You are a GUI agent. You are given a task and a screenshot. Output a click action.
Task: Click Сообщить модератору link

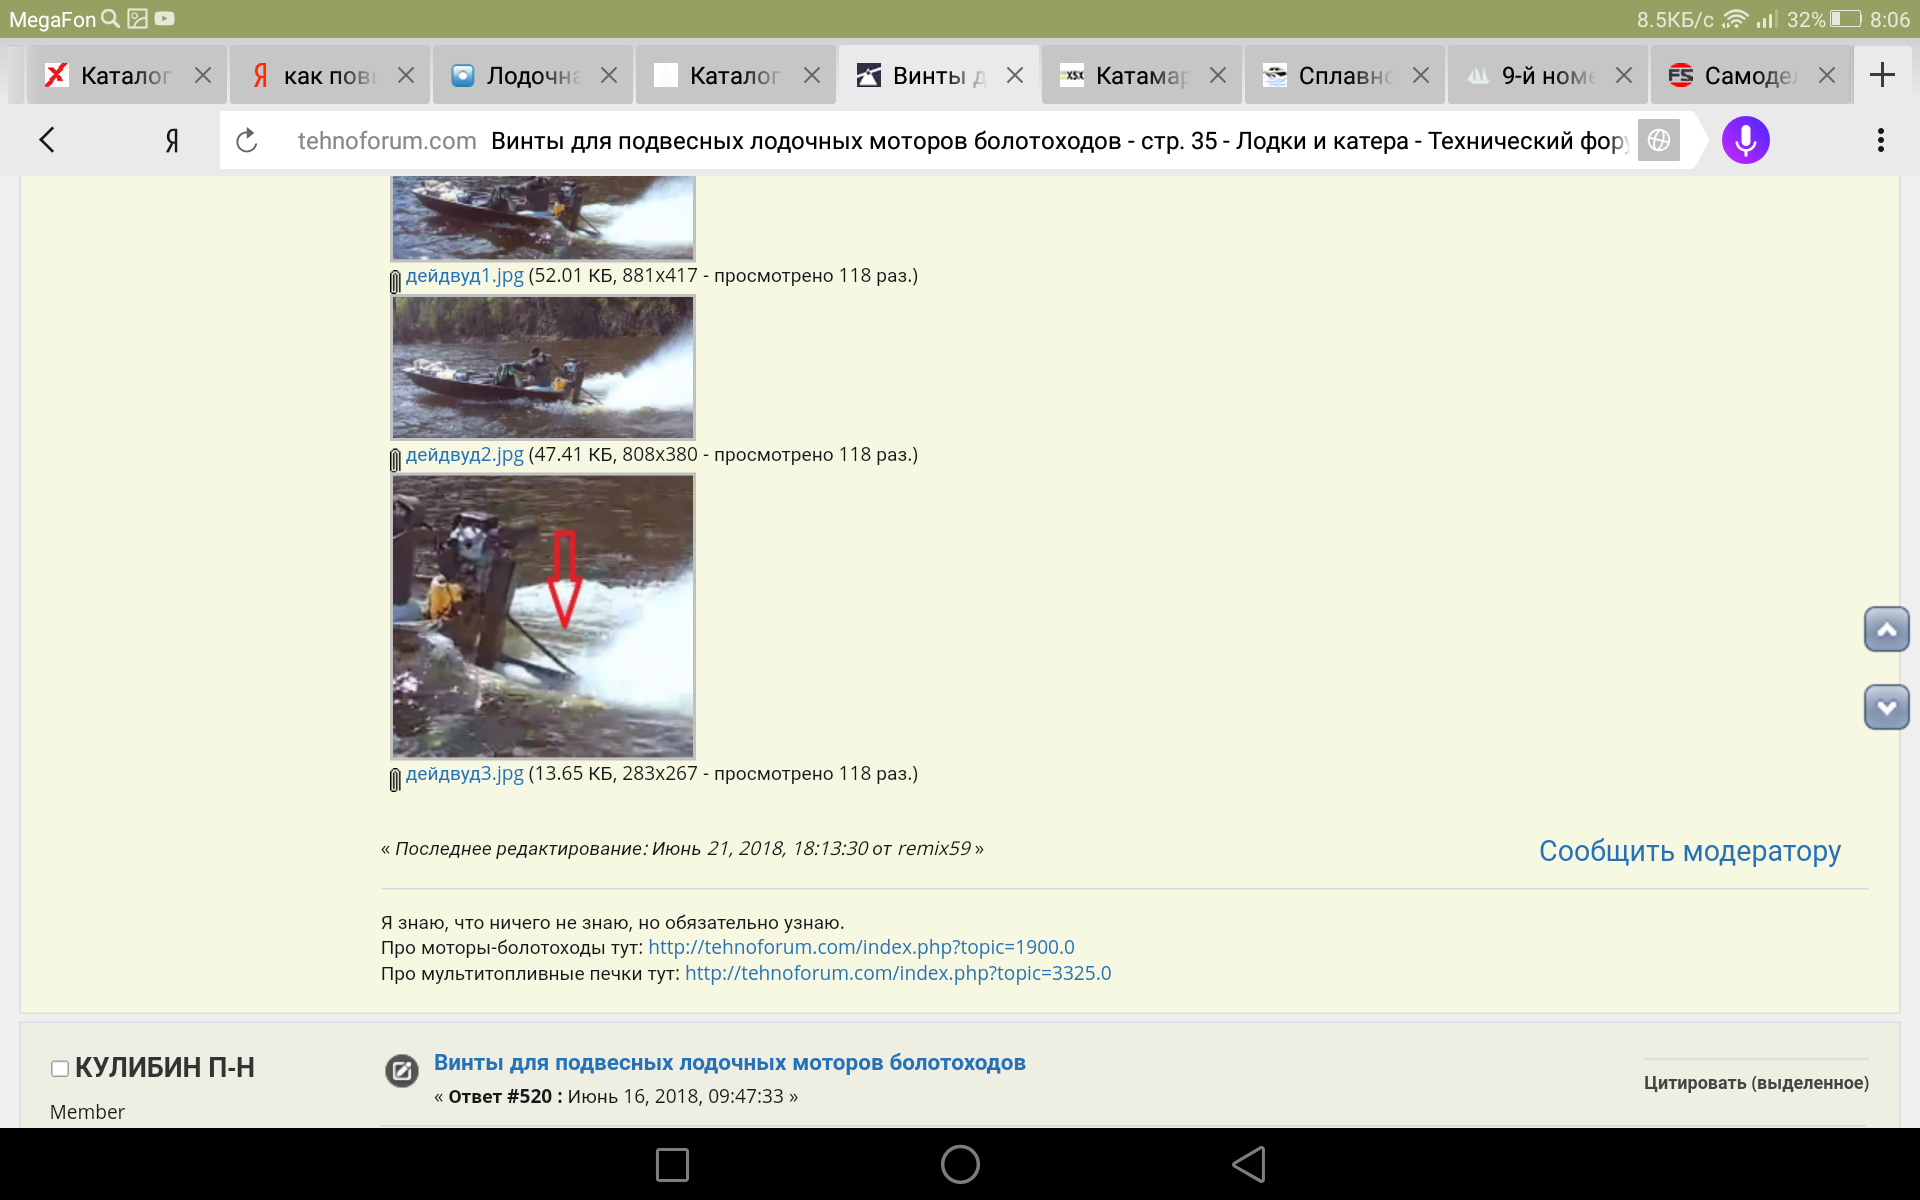[x=1689, y=851]
